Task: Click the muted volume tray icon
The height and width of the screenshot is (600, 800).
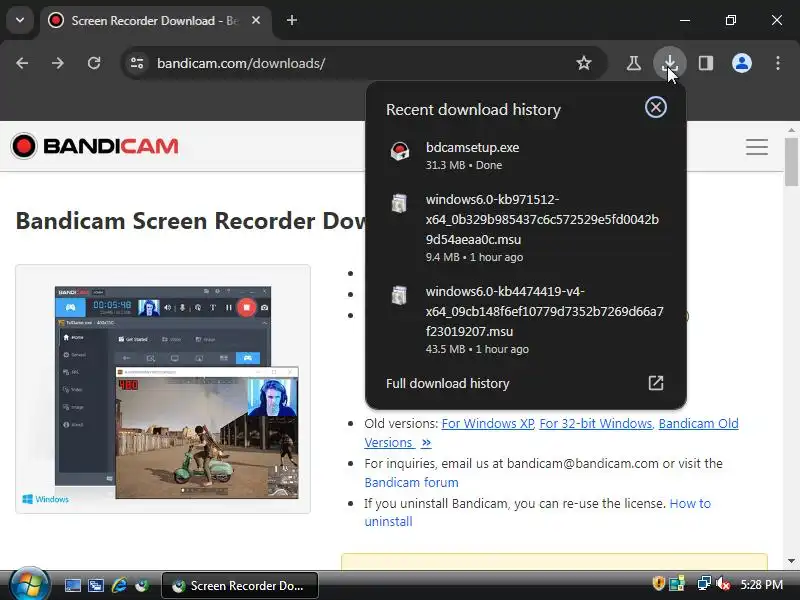Action: click(x=723, y=583)
